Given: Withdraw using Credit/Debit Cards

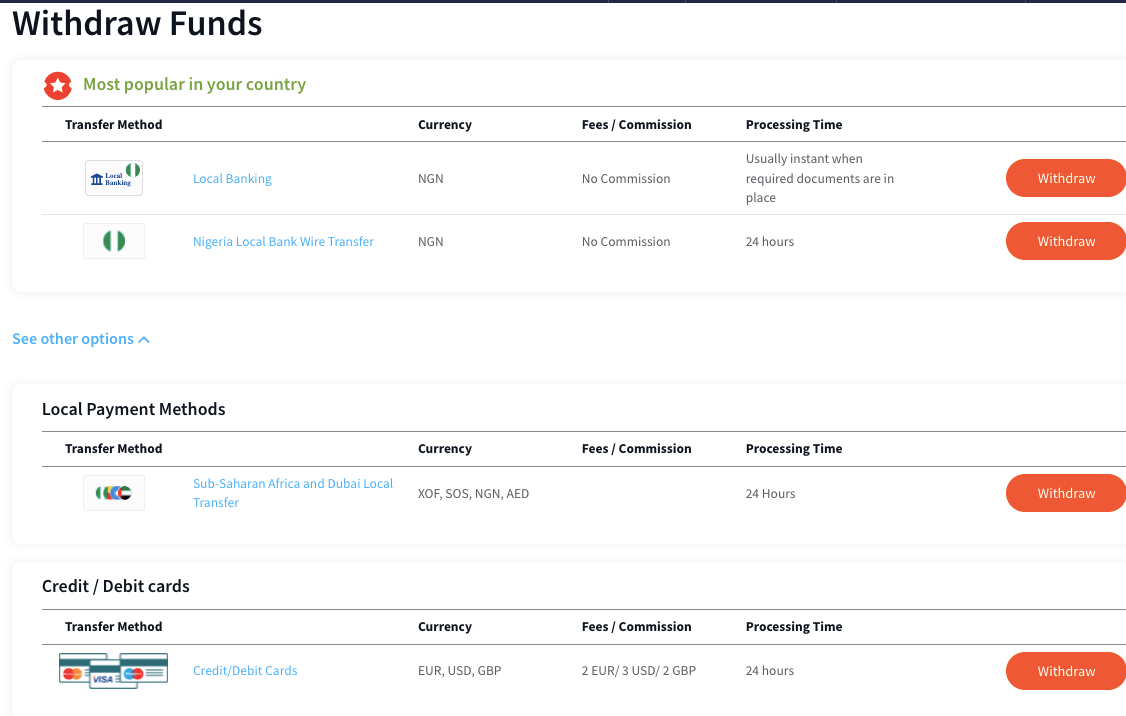Looking at the screenshot, I should (1066, 671).
